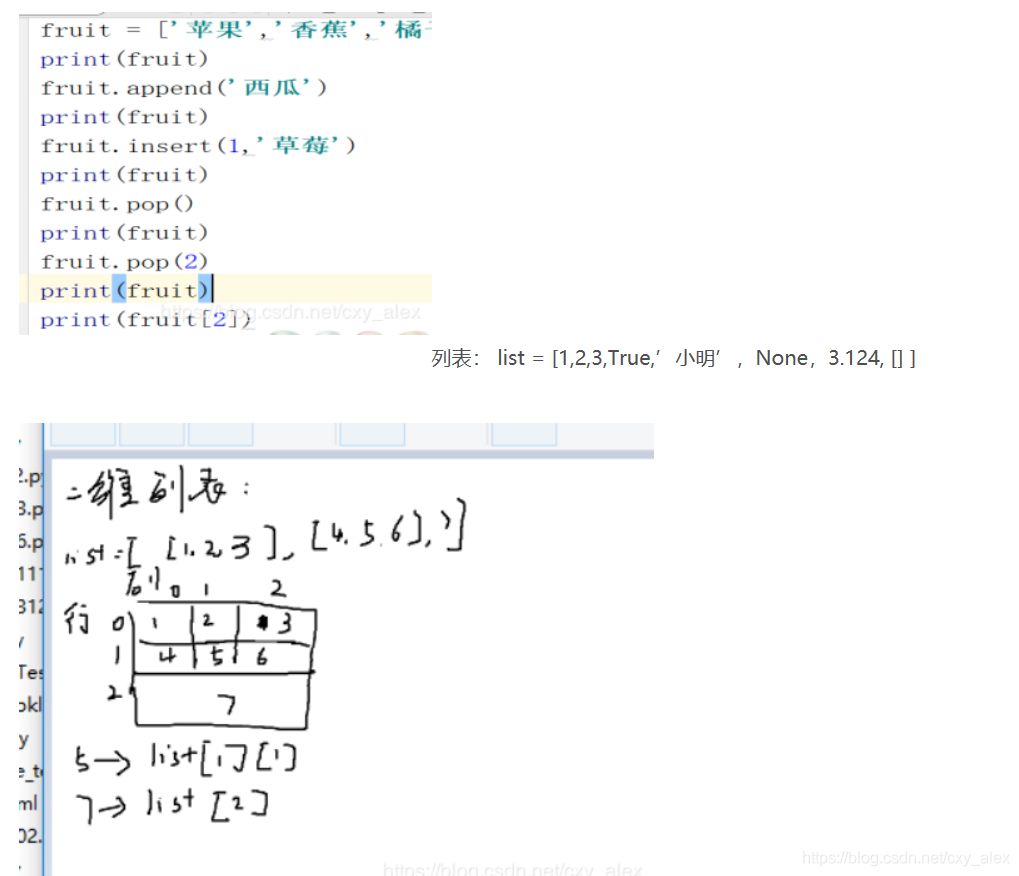Click the handwritten 7 → list[2] note
The image size is (1019, 876).
(172, 806)
